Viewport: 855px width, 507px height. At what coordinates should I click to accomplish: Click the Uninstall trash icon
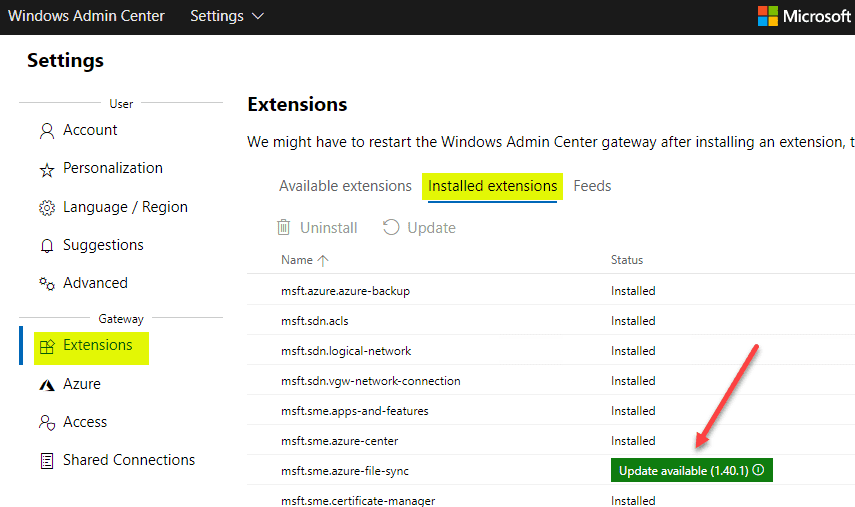285,228
